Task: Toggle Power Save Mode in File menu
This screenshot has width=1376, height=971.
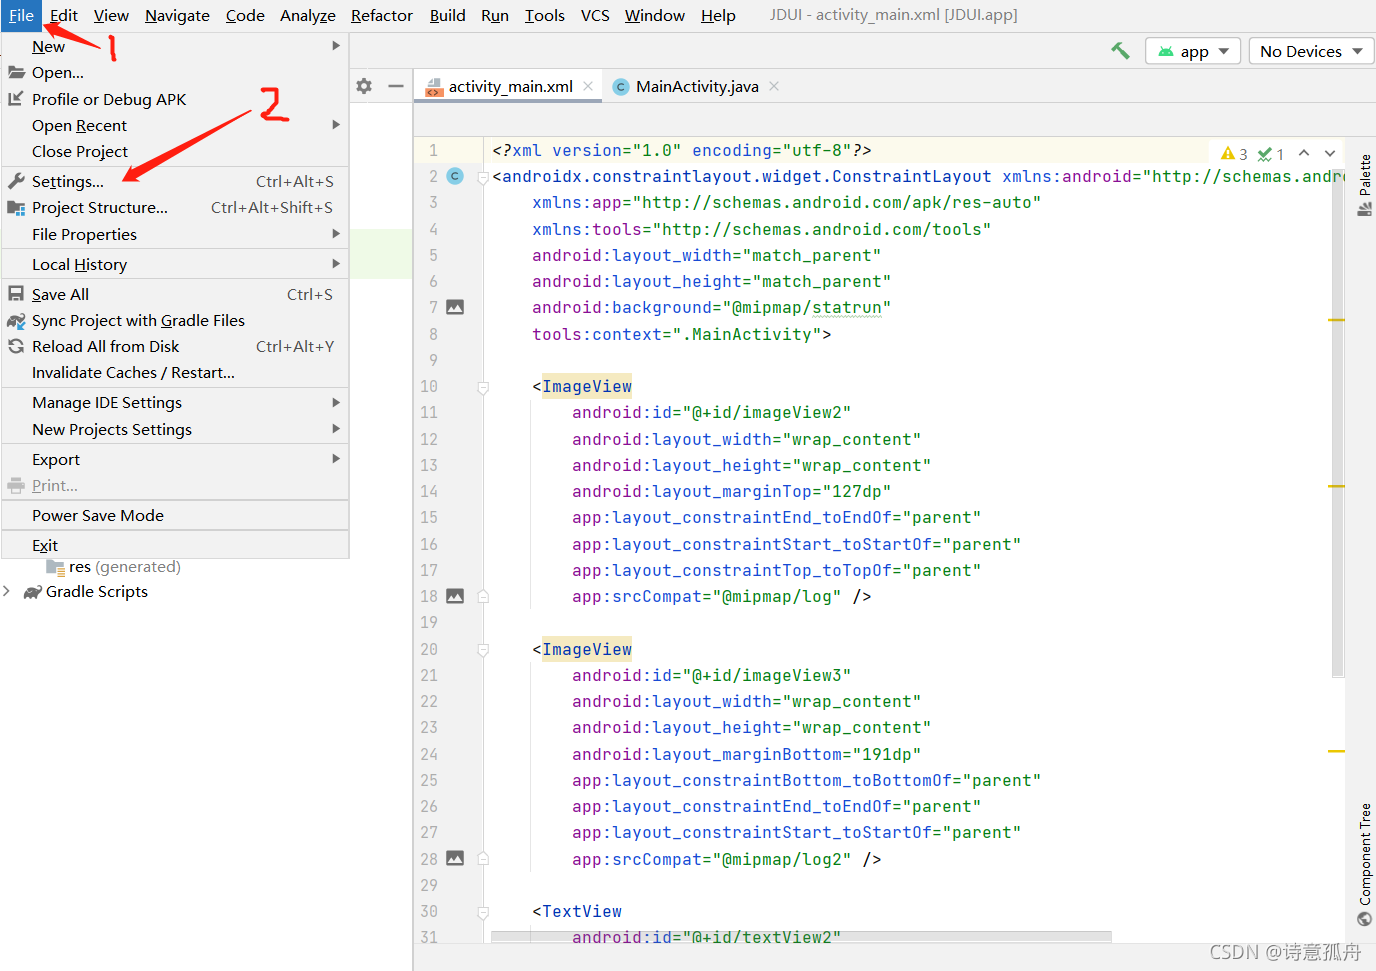Action: [175, 515]
